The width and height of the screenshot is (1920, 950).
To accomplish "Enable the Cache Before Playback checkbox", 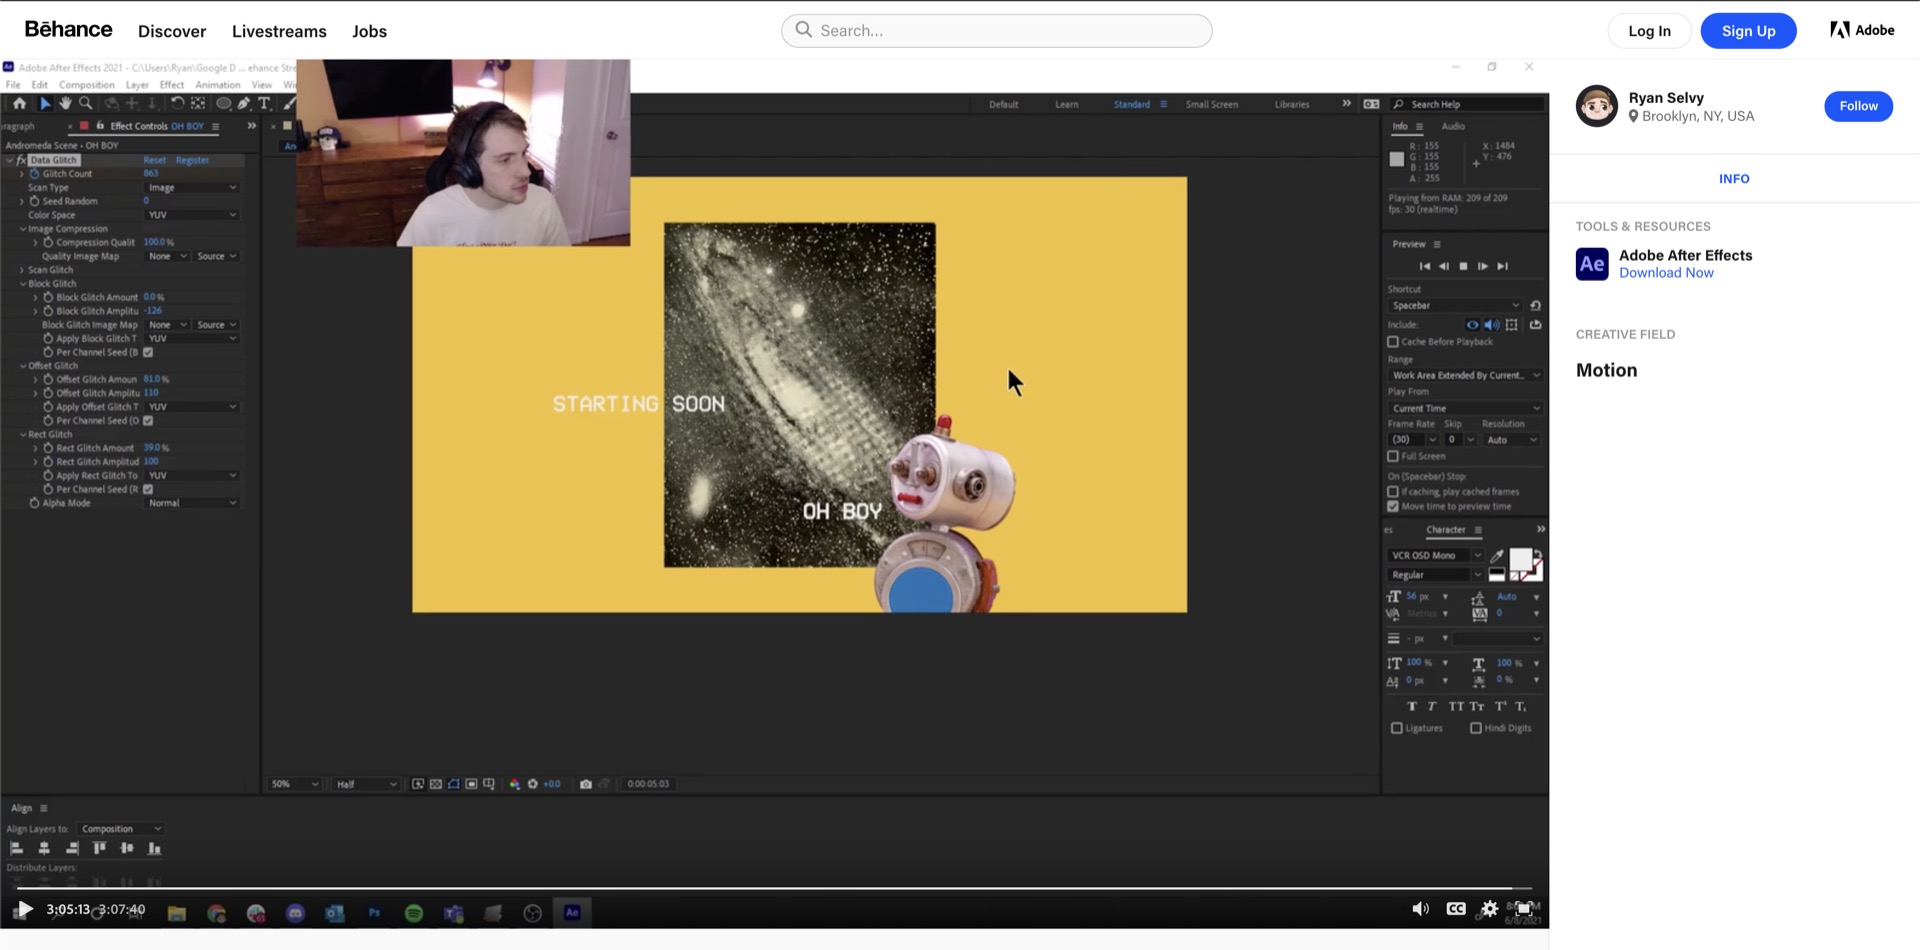I will click(x=1393, y=342).
